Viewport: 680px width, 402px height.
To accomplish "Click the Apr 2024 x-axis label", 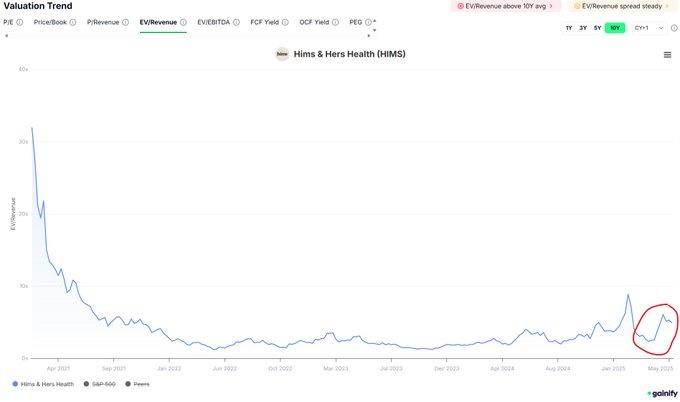I will pyautogui.click(x=502, y=369).
